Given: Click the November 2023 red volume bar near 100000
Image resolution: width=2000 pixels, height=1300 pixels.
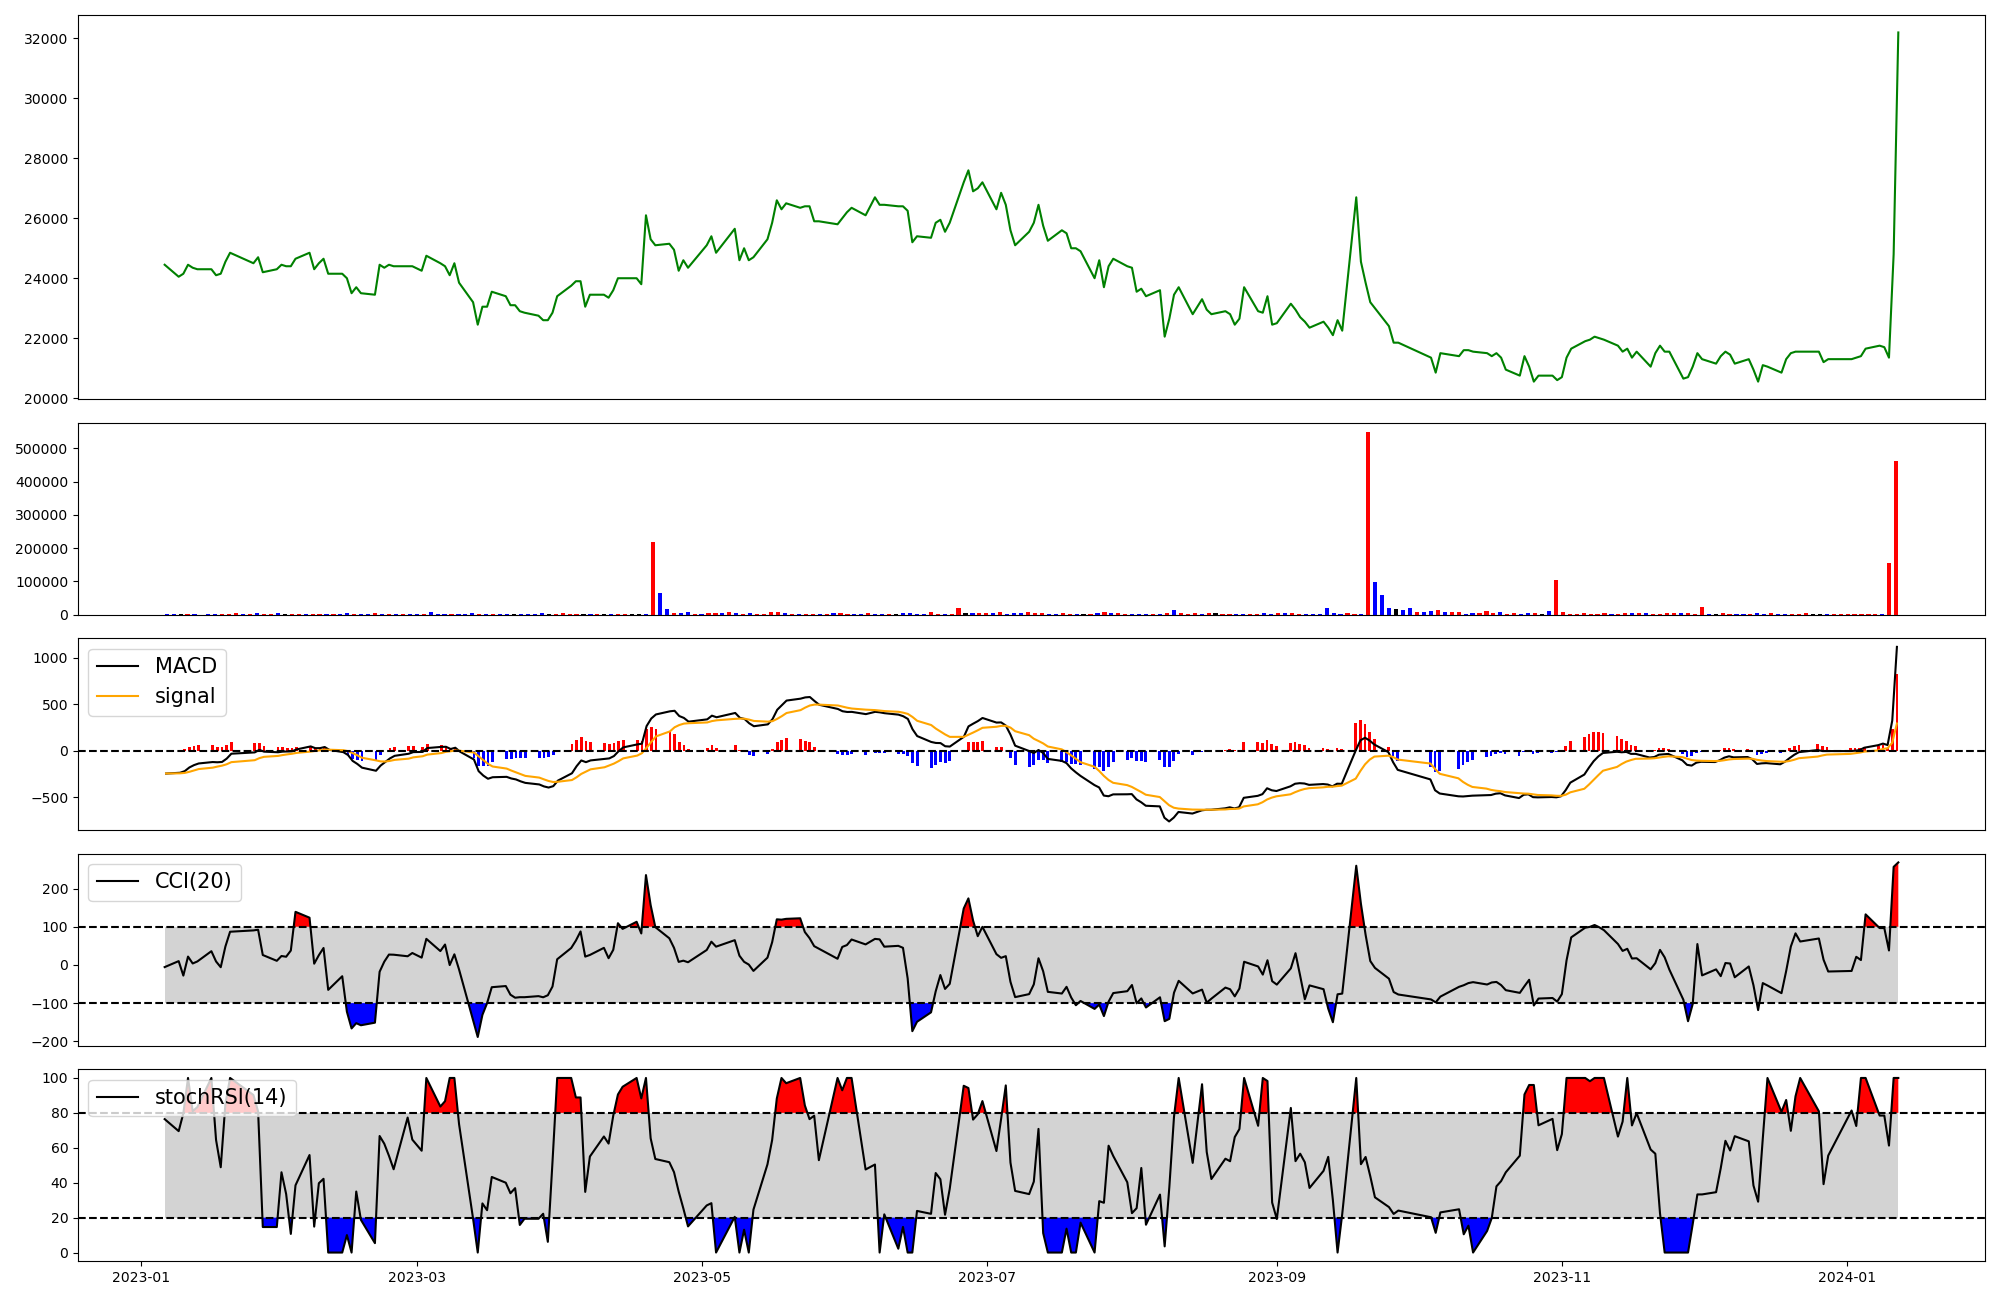Looking at the screenshot, I should click(x=1556, y=597).
